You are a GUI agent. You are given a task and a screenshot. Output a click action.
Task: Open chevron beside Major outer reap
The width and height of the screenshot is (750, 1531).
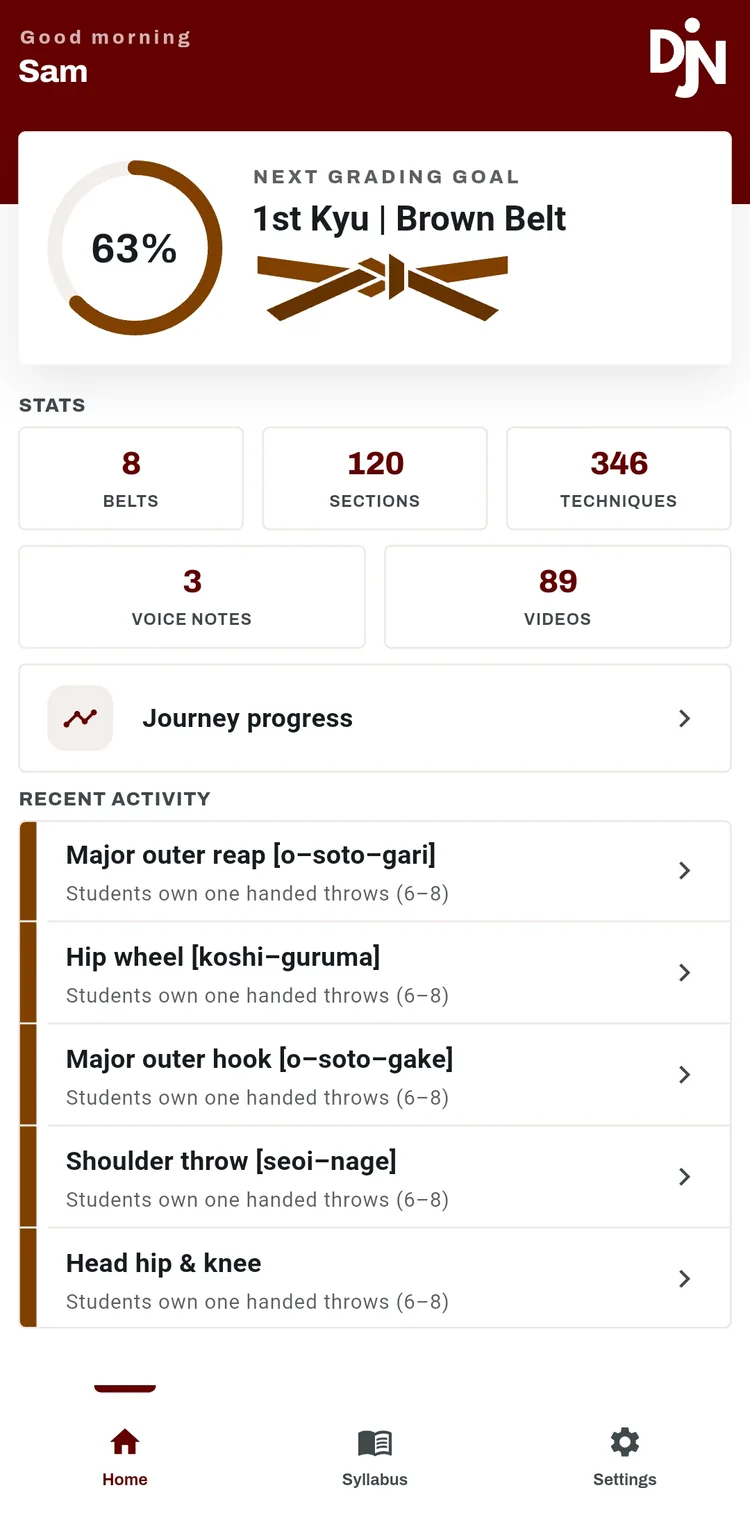685,871
